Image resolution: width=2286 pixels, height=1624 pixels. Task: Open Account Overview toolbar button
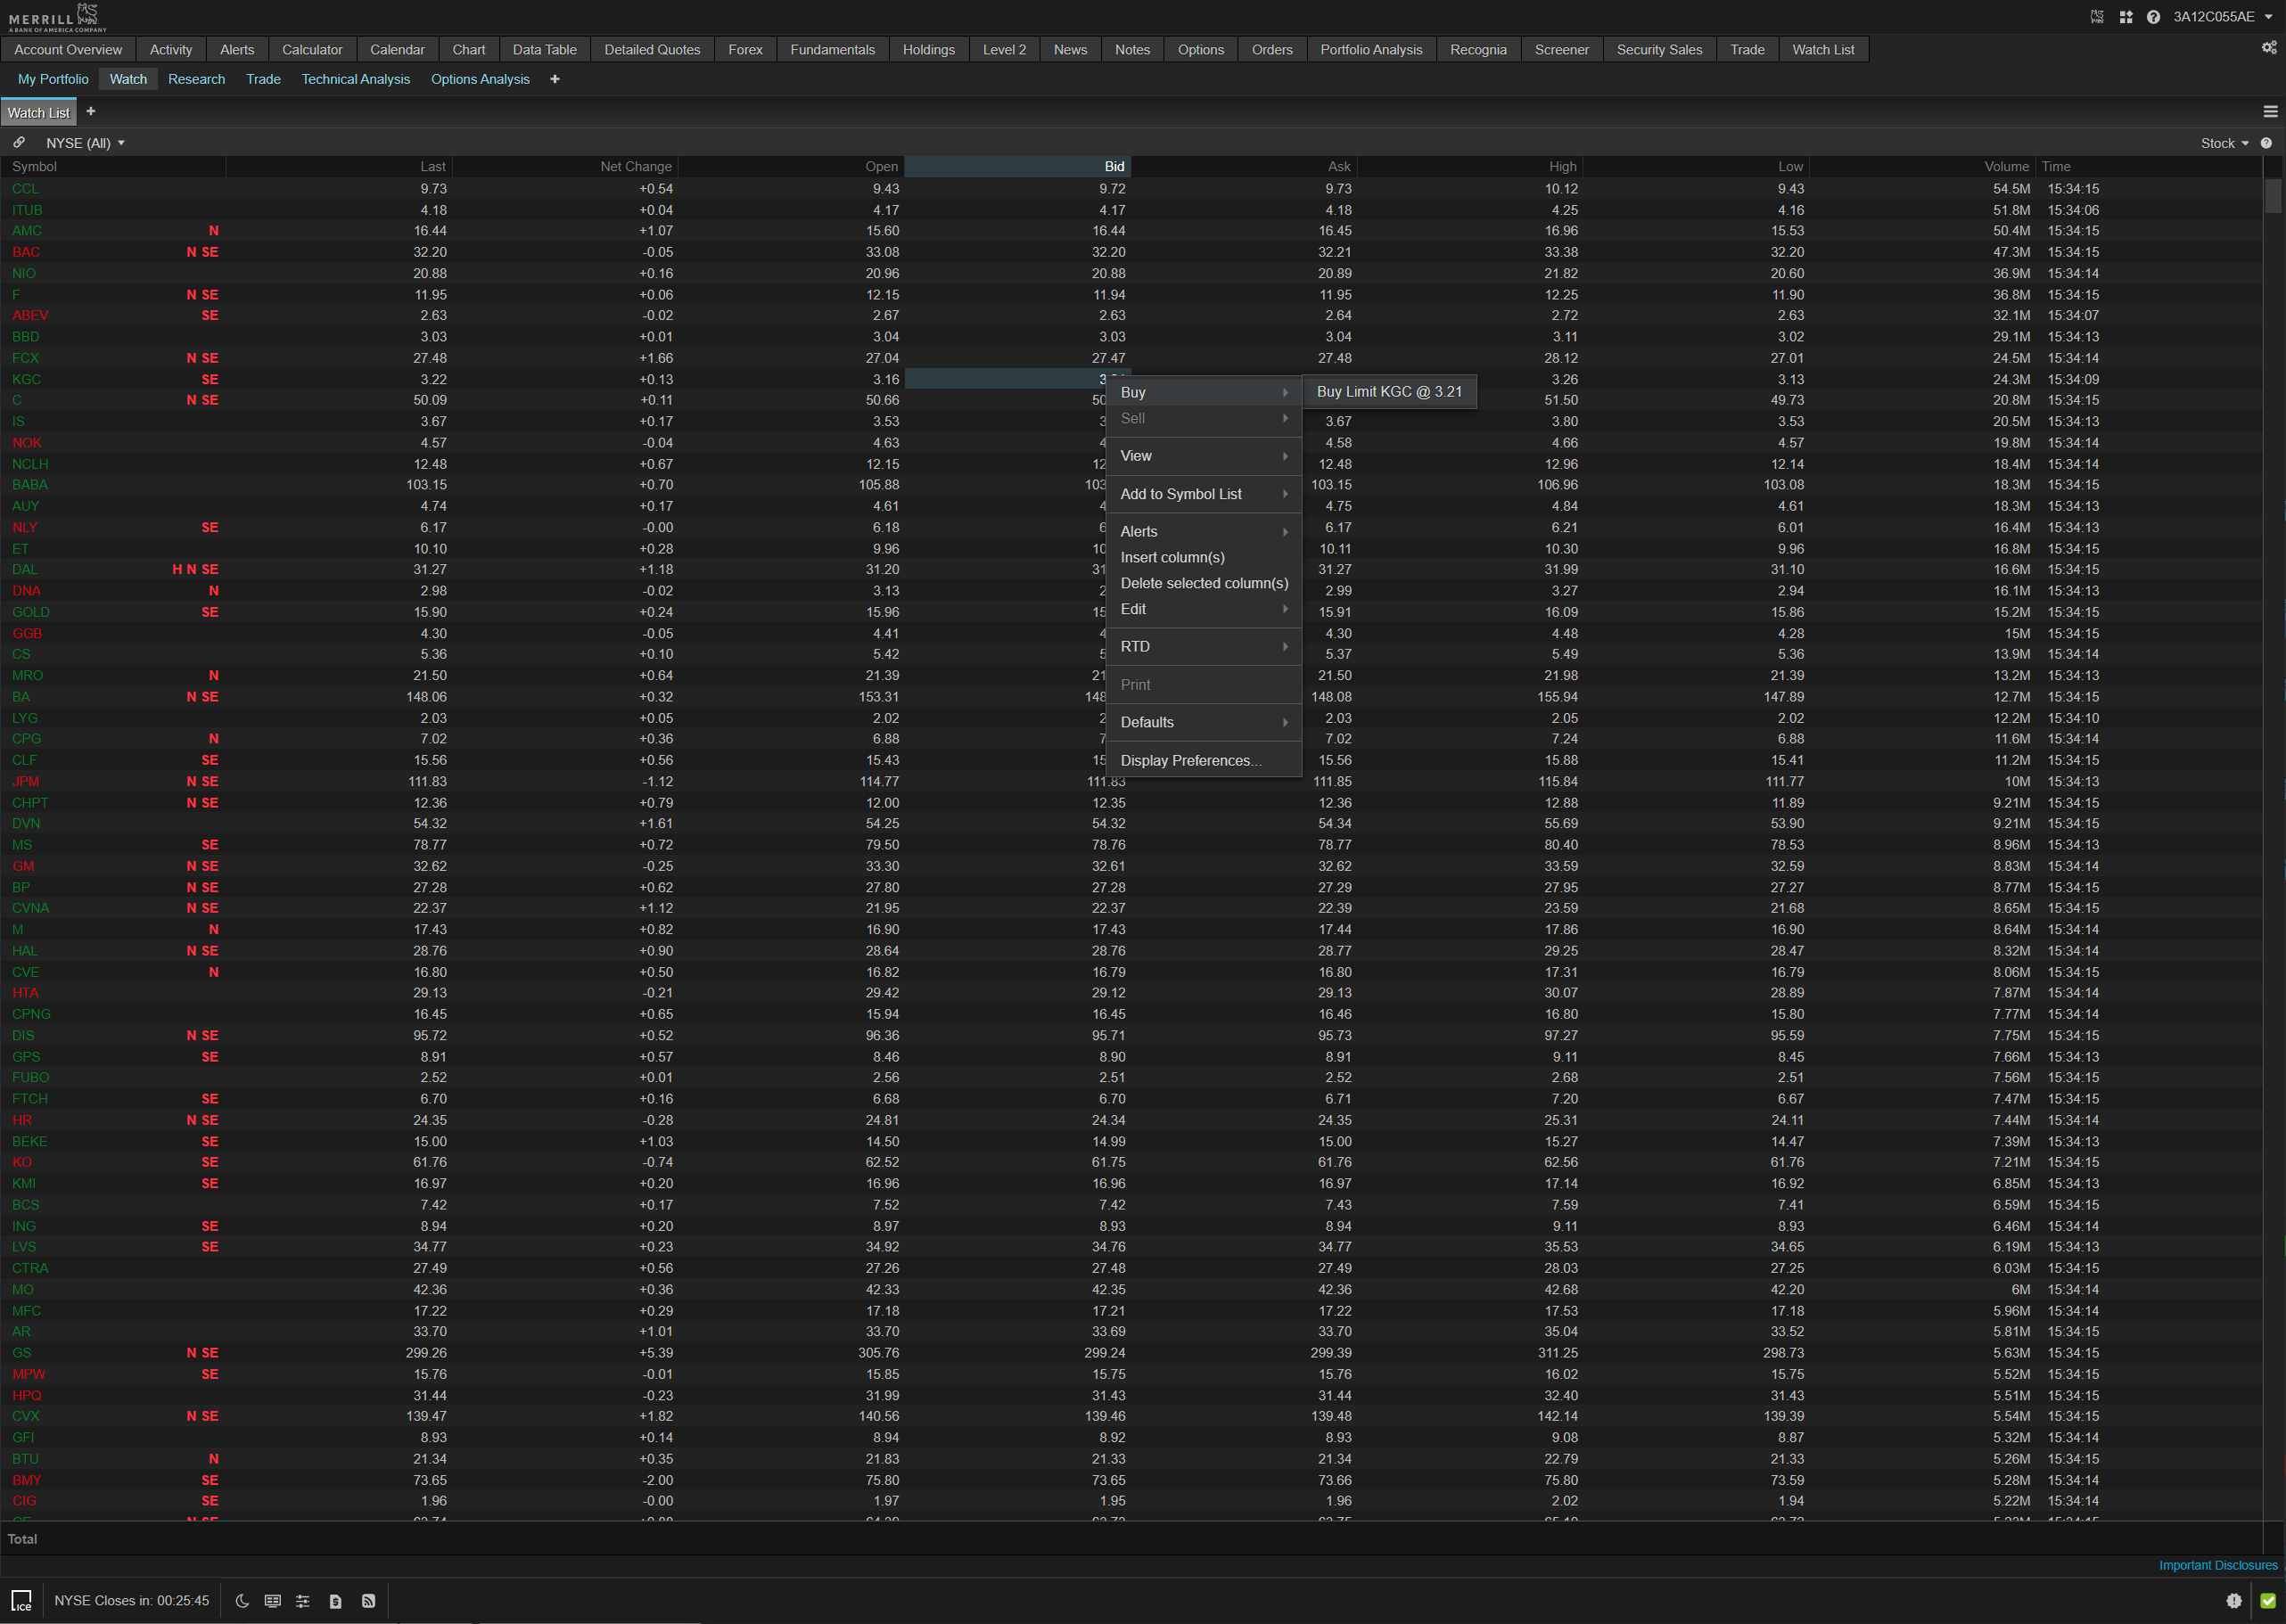(x=68, y=49)
